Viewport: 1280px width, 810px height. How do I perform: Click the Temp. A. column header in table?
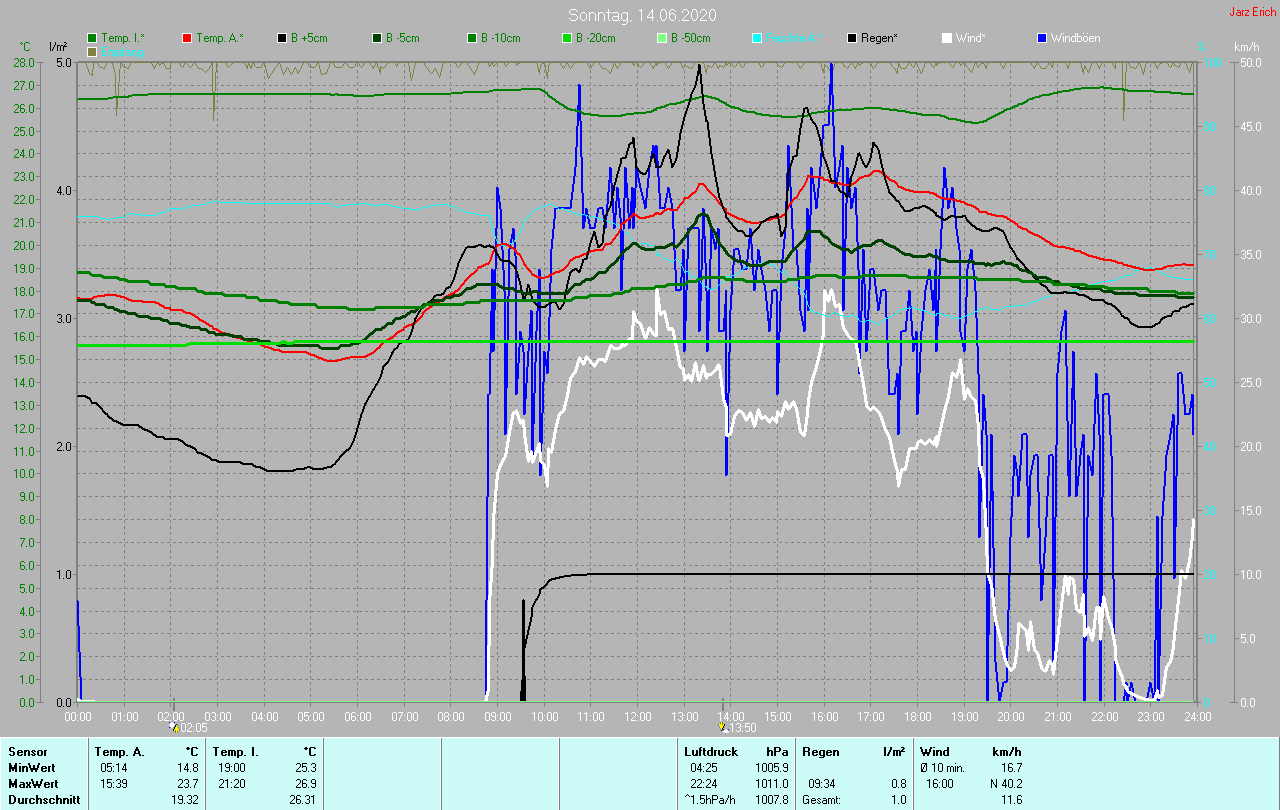[x=119, y=751]
